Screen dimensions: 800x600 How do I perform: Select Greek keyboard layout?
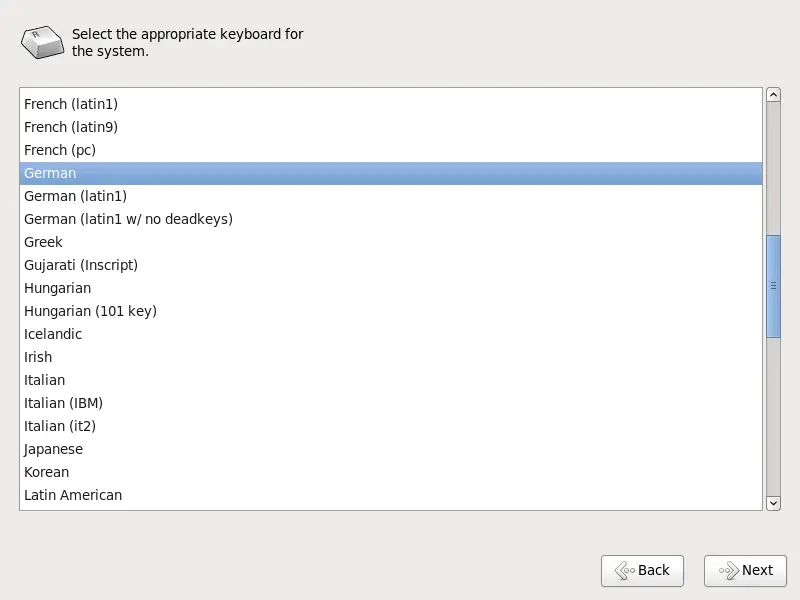(x=391, y=242)
